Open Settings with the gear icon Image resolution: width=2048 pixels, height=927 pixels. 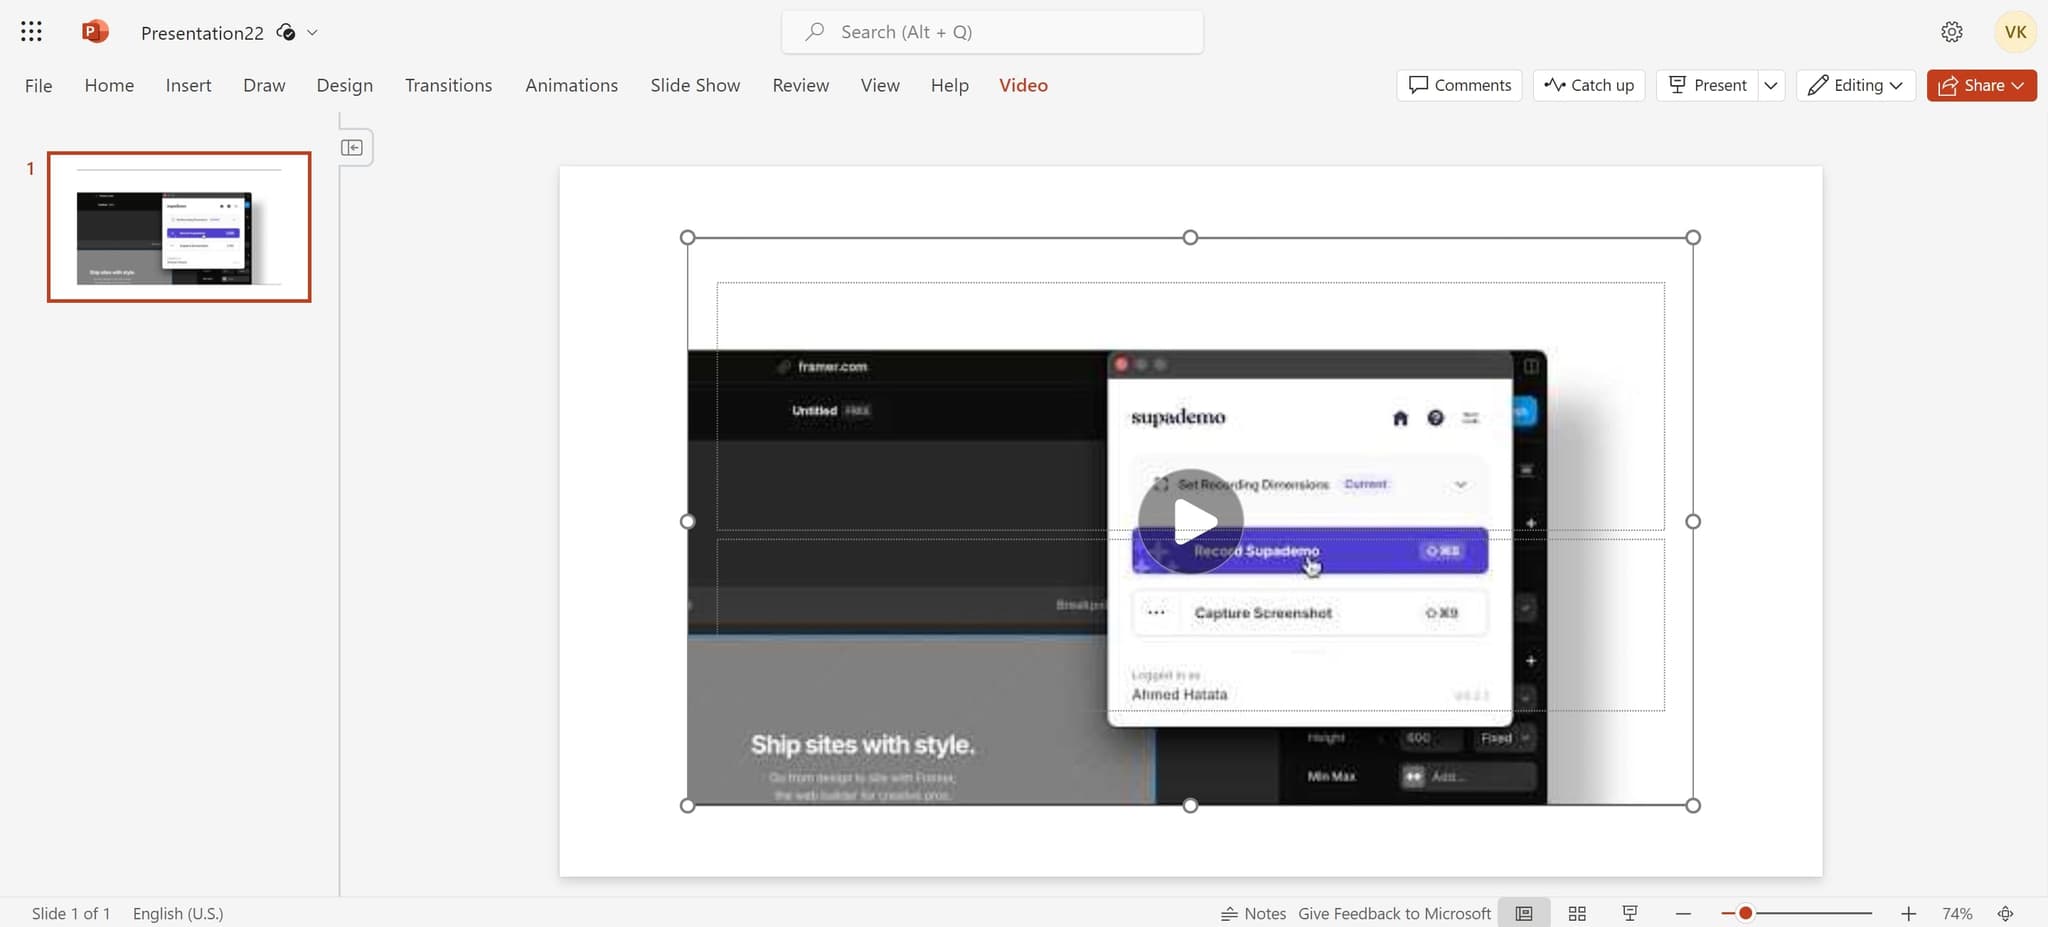(1951, 31)
